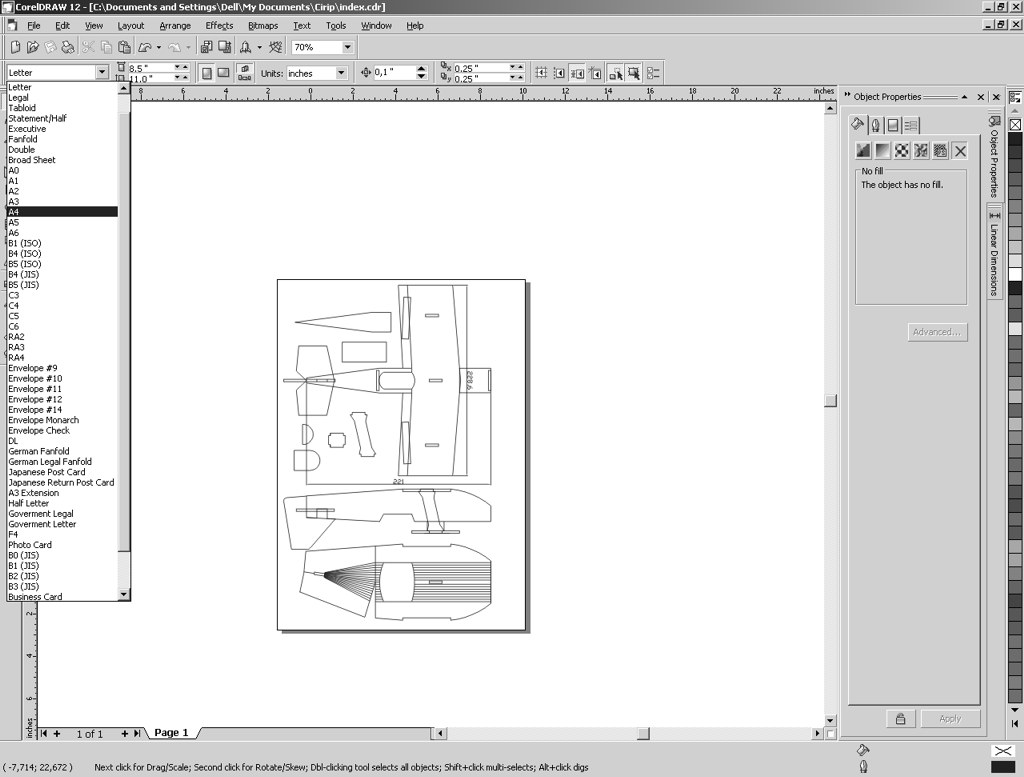Select Fountain Fill type icon
Image resolution: width=1024 pixels, height=777 pixels.
882,151
